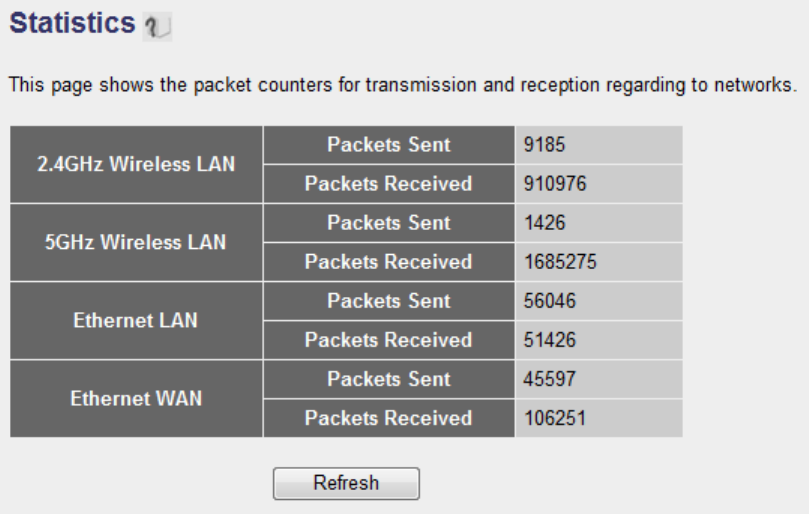The width and height of the screenshot is (809, 514).
Task: Click the 5GHz Packets Received value 1685275
Action: point(557,262)
